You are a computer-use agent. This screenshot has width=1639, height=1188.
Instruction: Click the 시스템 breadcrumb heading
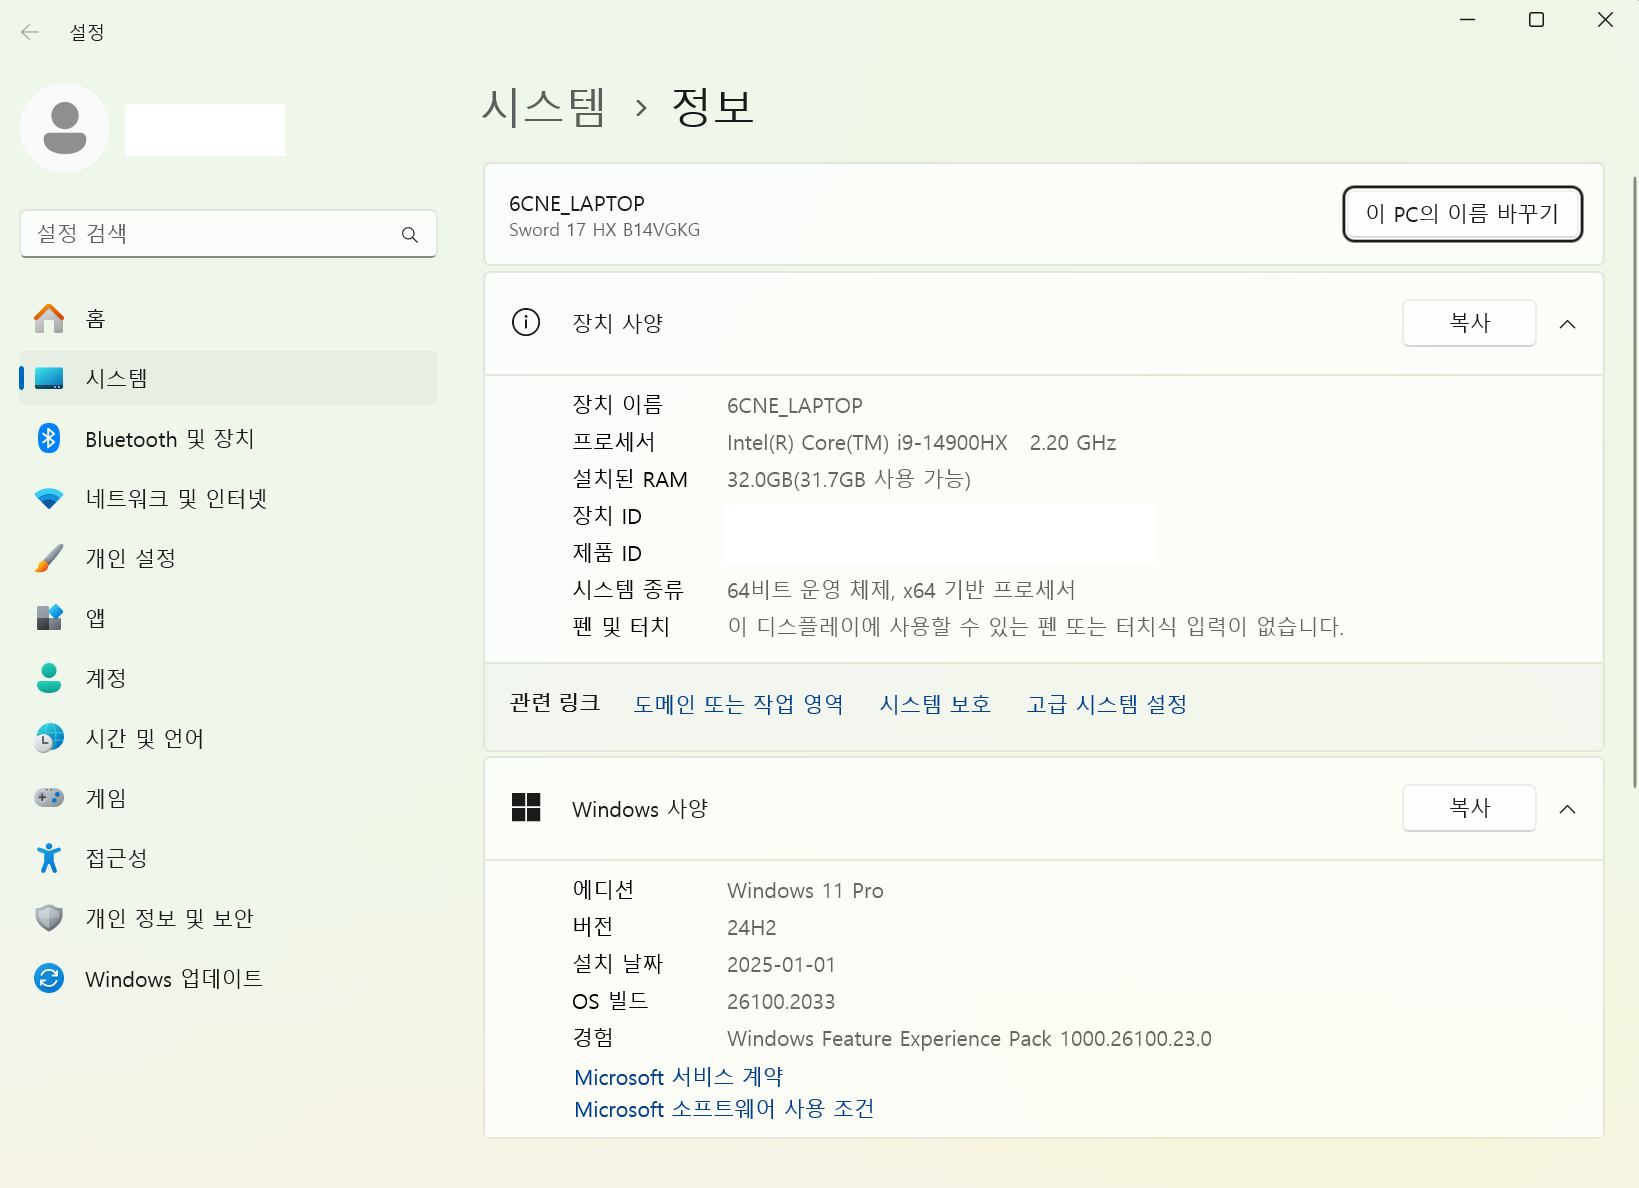coord(544,106)
